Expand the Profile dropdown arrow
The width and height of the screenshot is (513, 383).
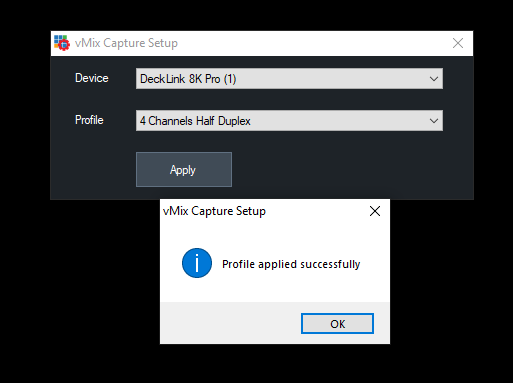click(434, 121)
